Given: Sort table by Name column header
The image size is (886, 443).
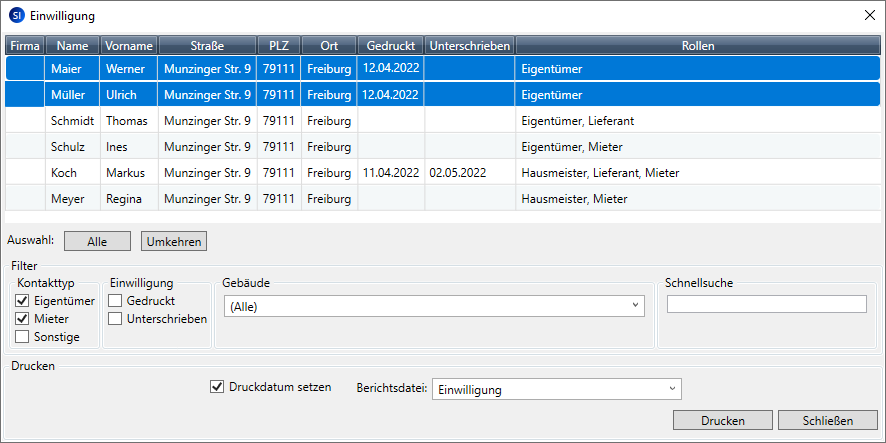Looking at the screenshot, I should (x=73, y=46).
